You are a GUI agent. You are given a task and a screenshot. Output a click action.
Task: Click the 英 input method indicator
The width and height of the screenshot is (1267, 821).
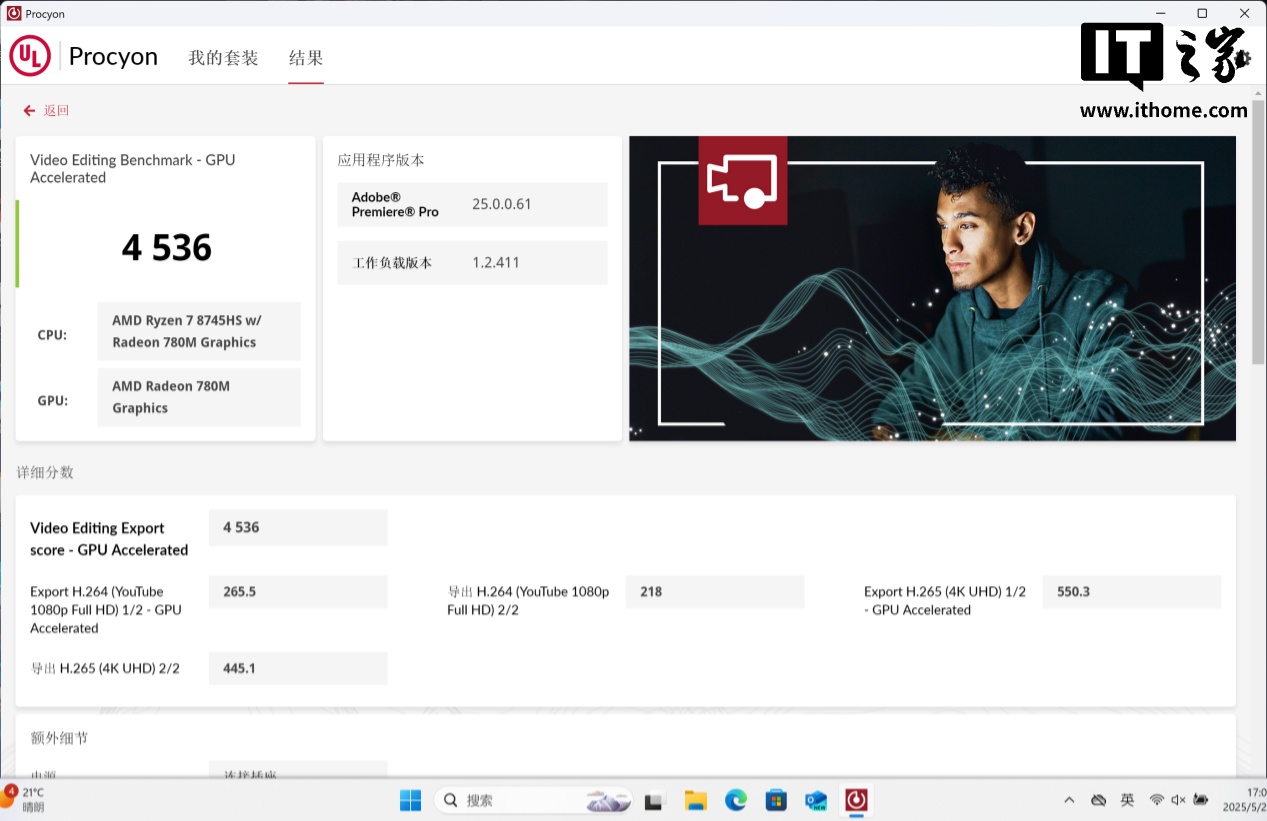pyautogui.click(x=1127, y=800)
